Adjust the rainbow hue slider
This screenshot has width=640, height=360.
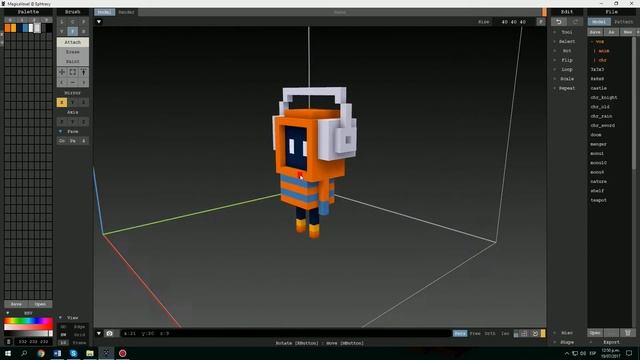(x=28, y=321)
